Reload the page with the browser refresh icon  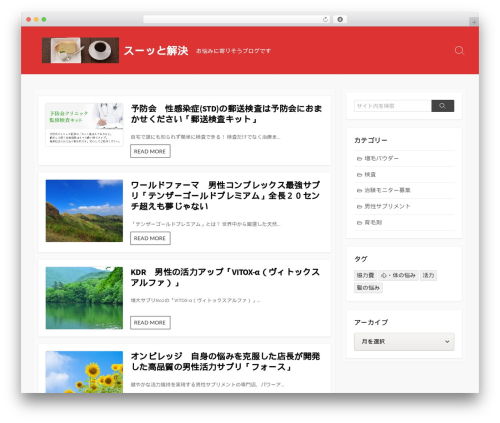pos(325,19)
